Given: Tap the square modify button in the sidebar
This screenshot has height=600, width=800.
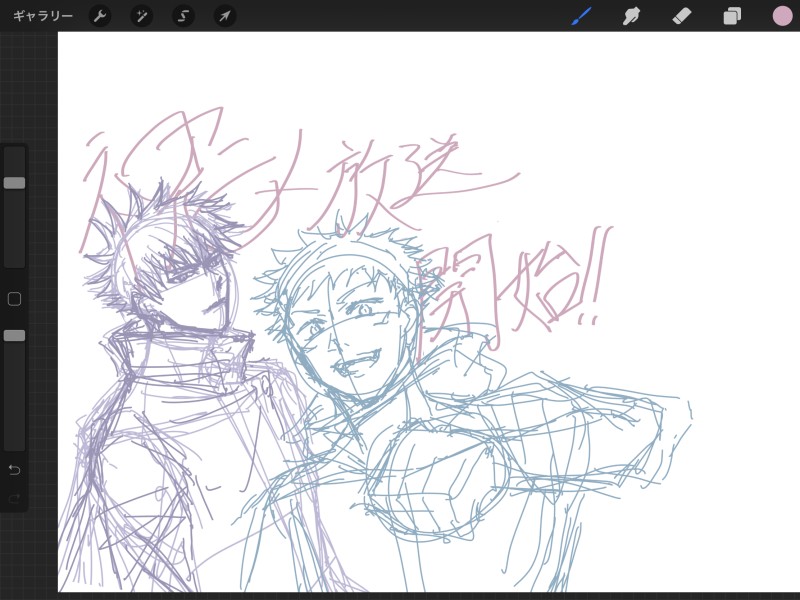Looking at the screenshot, I should click(14, 299).
